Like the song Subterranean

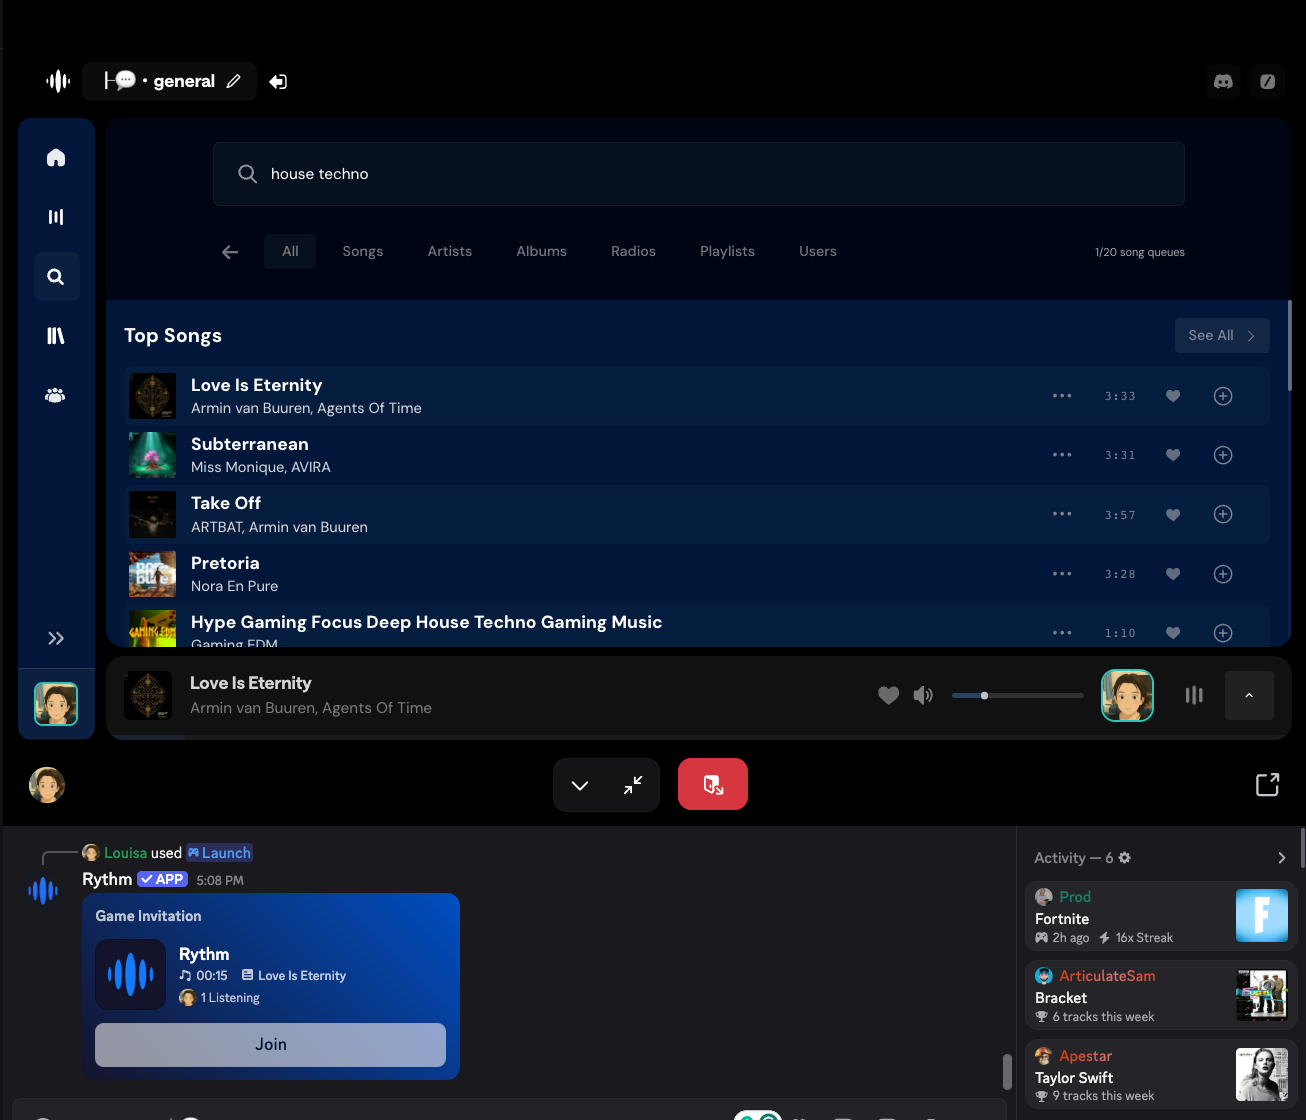tap(1173, 455)
